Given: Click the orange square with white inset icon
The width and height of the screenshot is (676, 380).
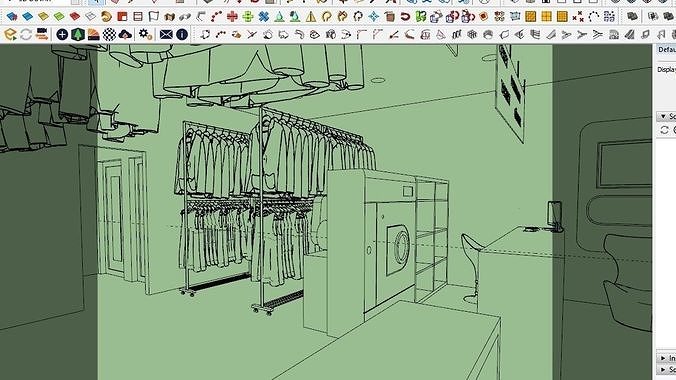Looking at the screenshot, I should point(122,17).
